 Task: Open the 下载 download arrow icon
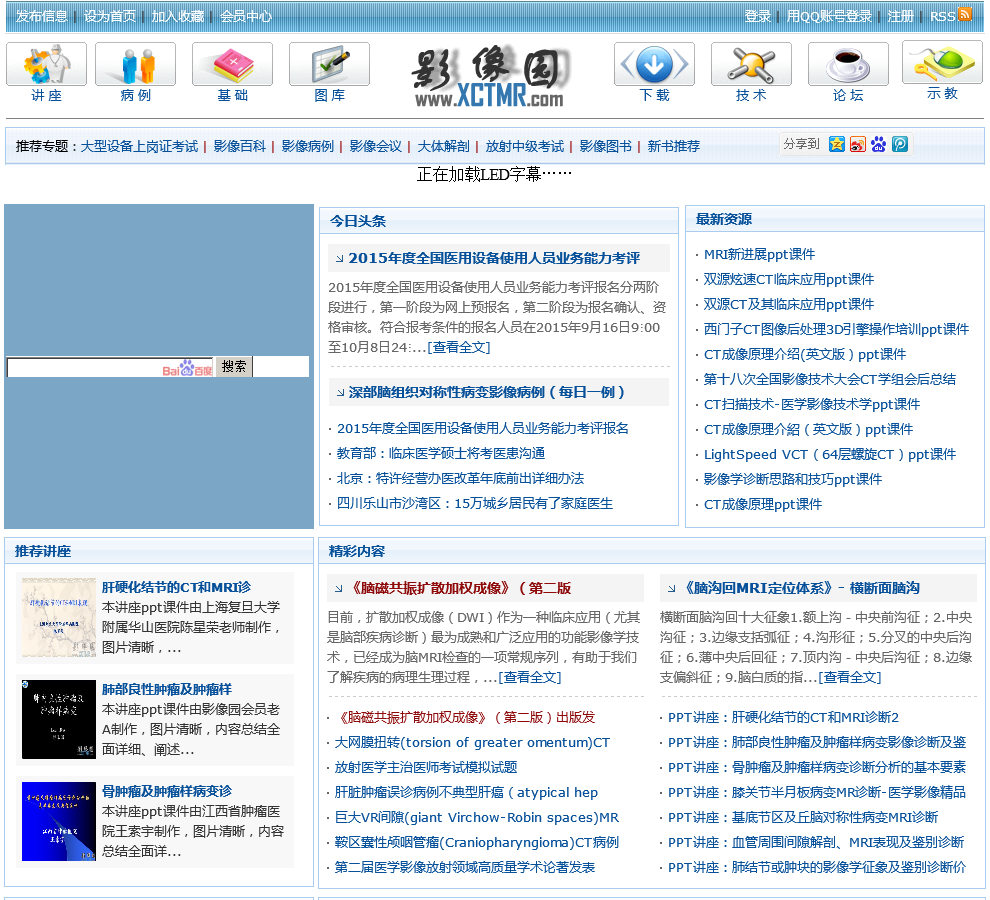654,64
